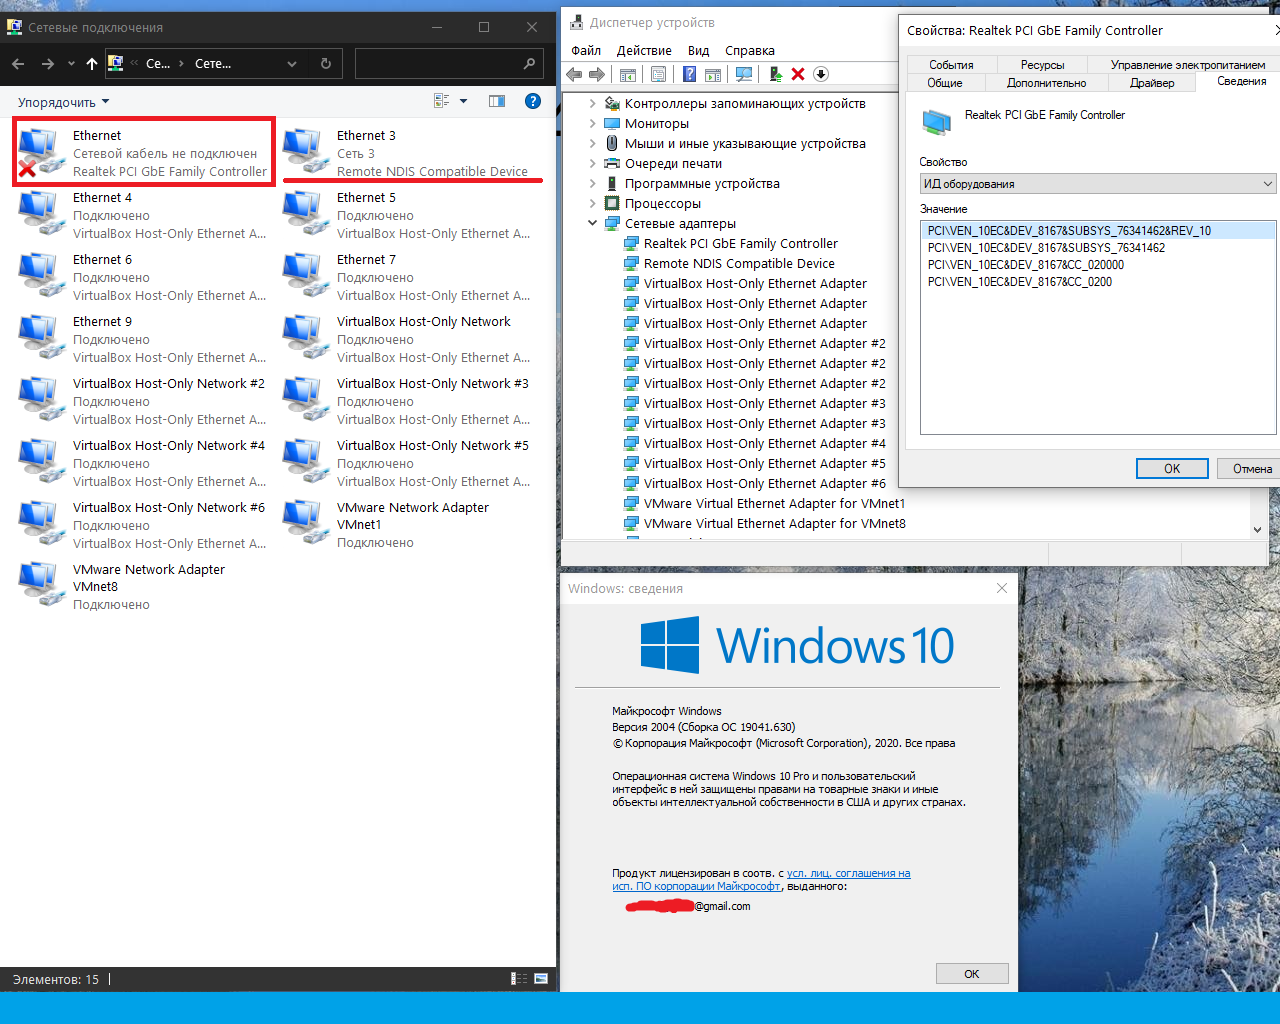
Task: Select Ethernet 3 Remote NDIS connection
Action: tap(412, 153)
